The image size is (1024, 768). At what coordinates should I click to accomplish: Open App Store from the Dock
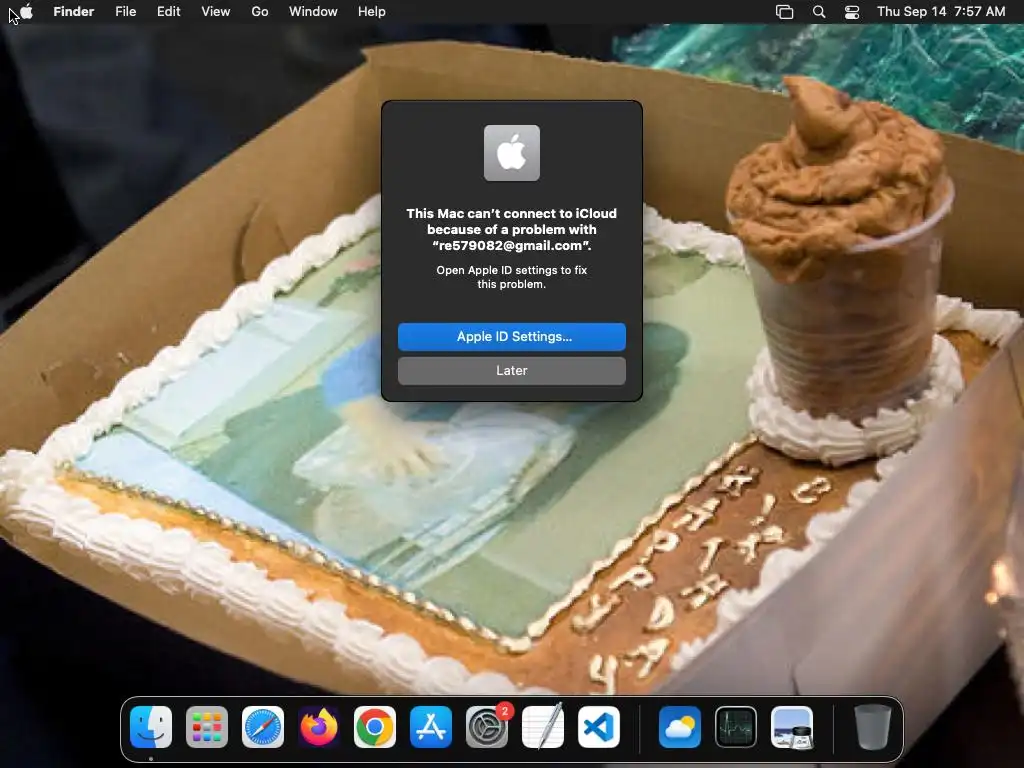click(x=430, y=727)
